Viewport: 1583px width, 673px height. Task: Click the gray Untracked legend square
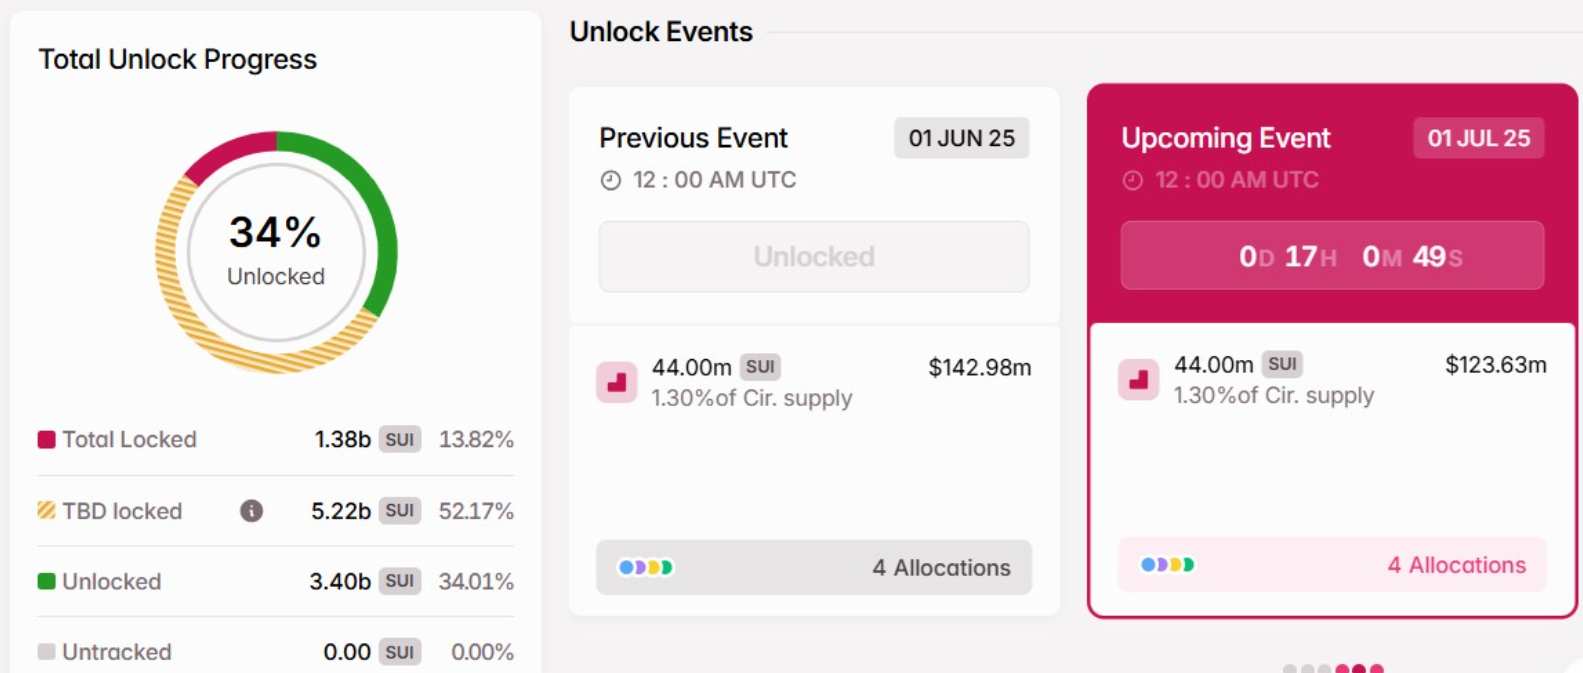(x=46, y=652)
